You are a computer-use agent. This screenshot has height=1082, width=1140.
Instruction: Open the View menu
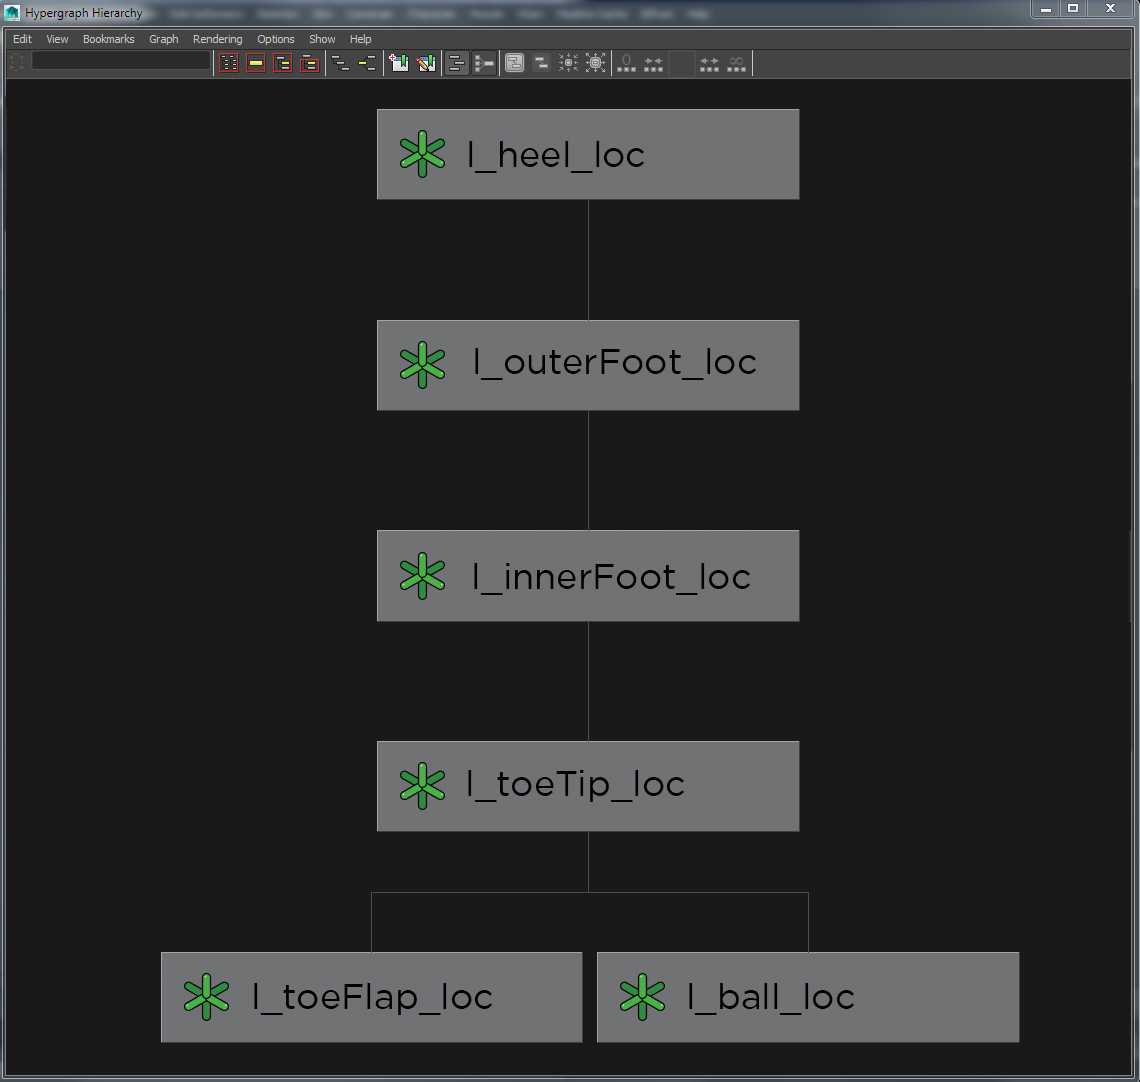[57, 39]
